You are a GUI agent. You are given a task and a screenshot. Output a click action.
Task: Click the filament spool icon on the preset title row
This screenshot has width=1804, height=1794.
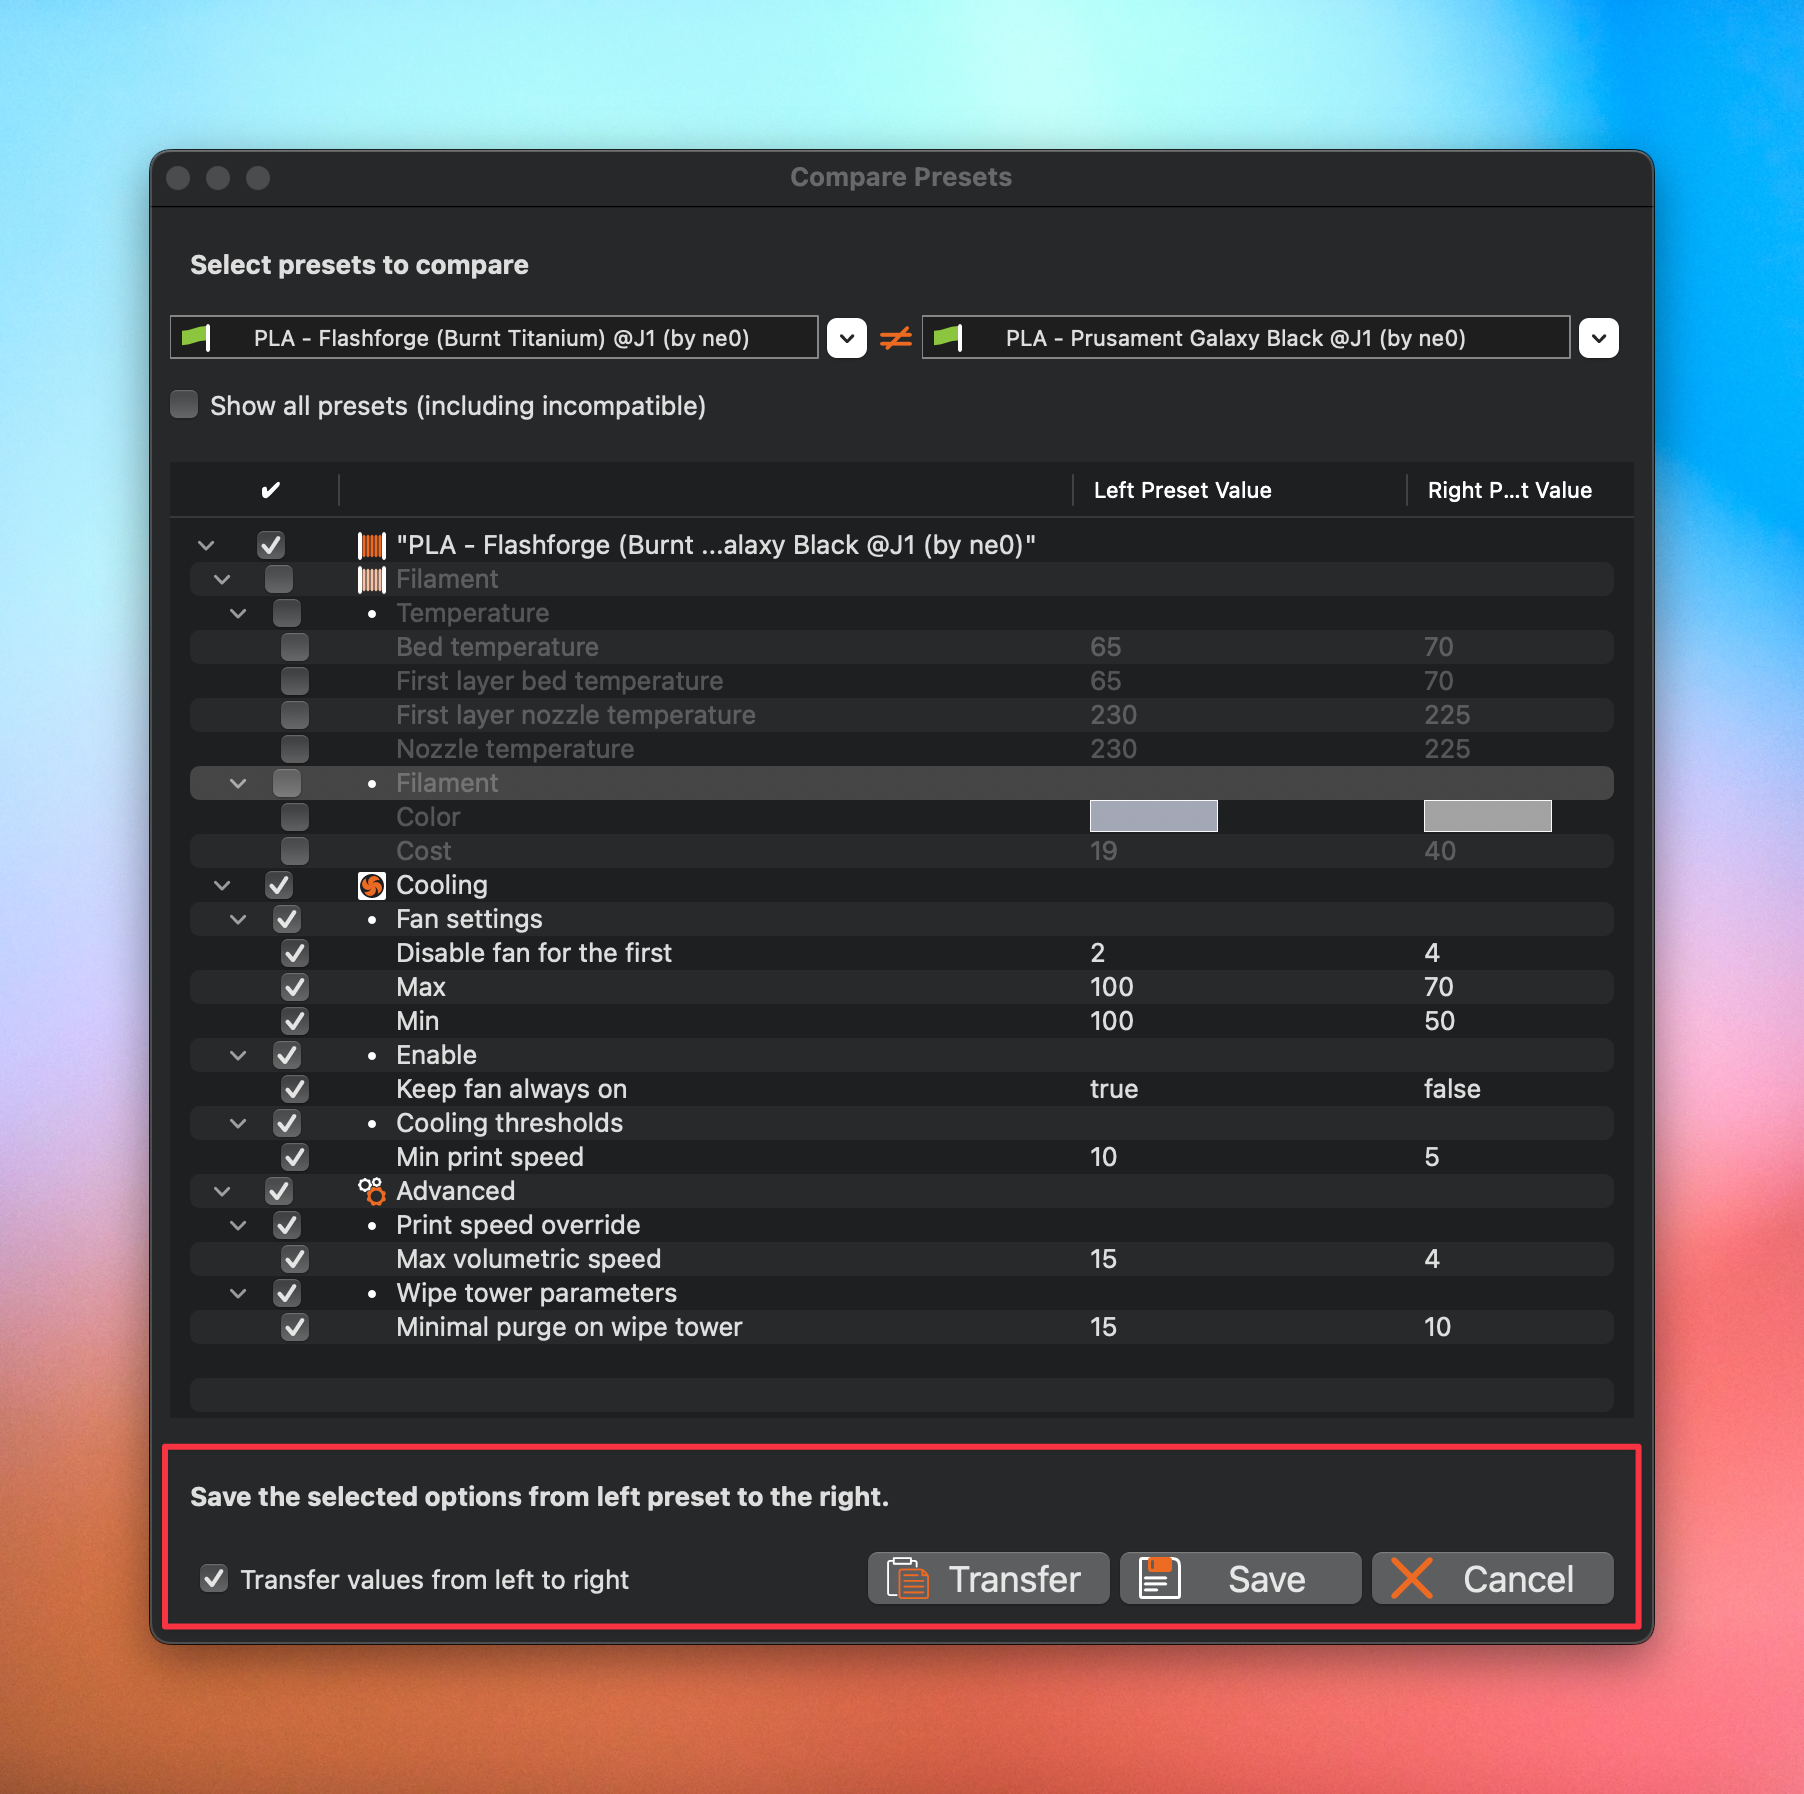371,545
